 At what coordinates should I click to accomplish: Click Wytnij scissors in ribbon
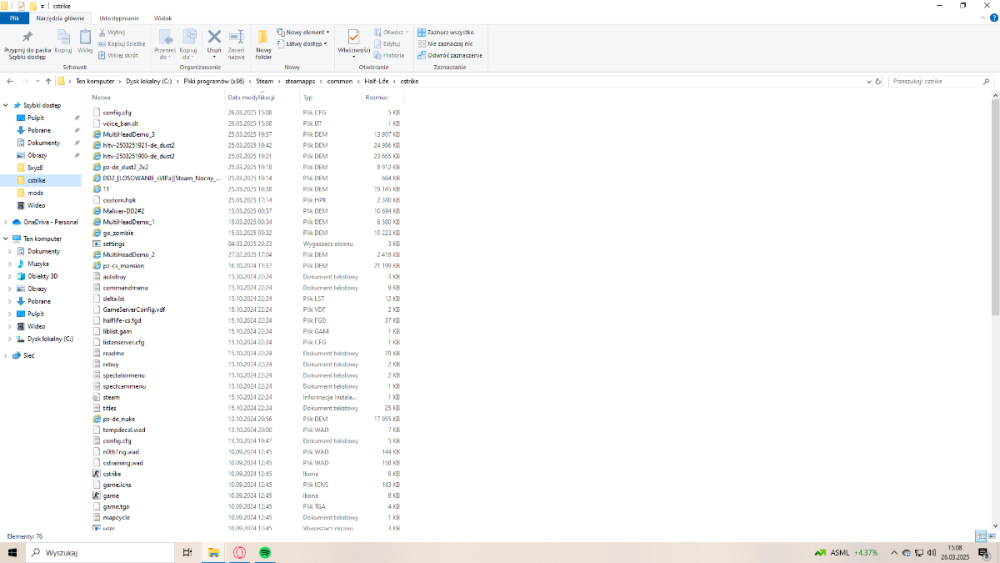pos(112,32)
